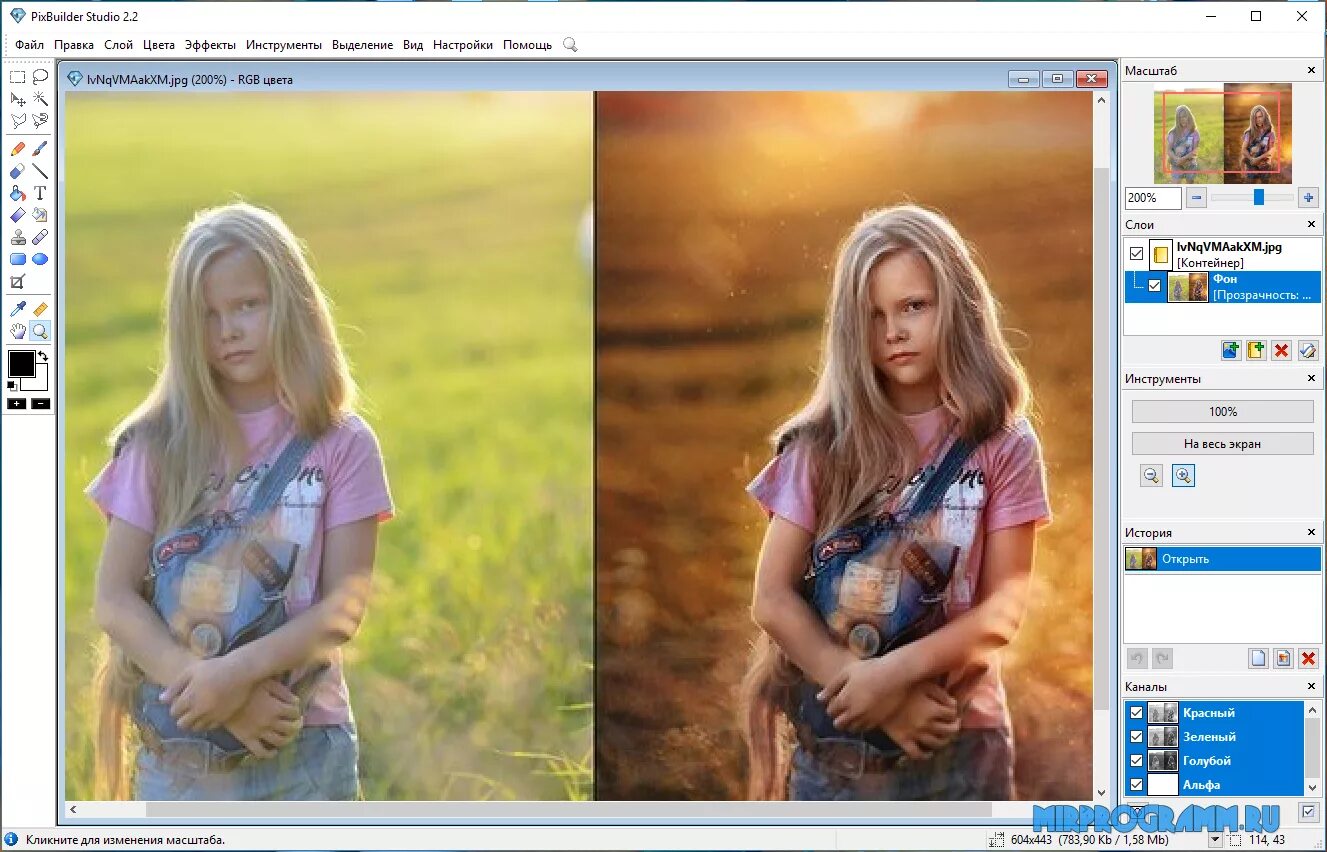Select the rectangular marquee selection tool
1327x852 pixels.
point(18,77)
